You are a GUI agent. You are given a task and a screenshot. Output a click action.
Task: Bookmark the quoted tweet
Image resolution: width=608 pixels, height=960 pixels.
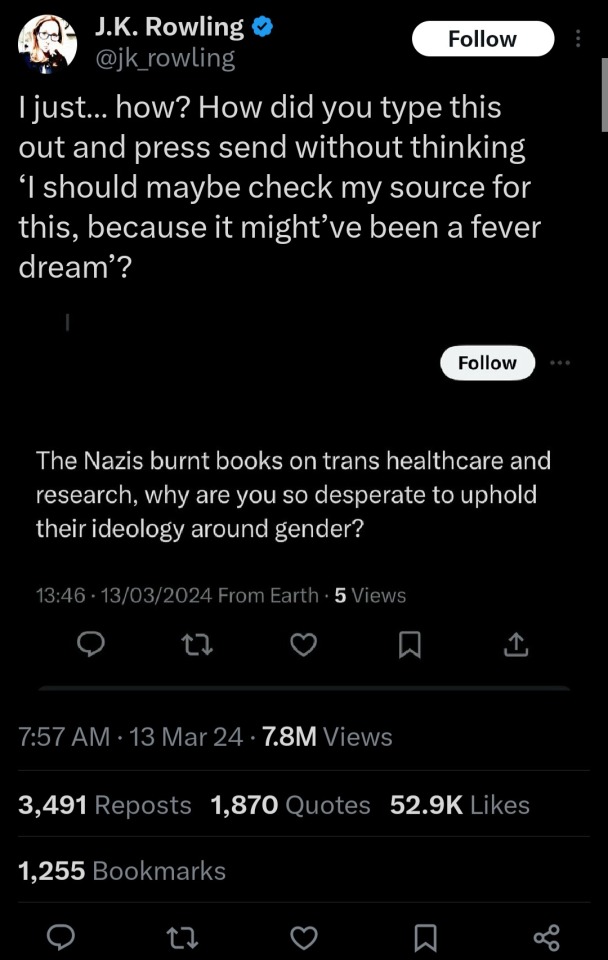pos(409,647)
